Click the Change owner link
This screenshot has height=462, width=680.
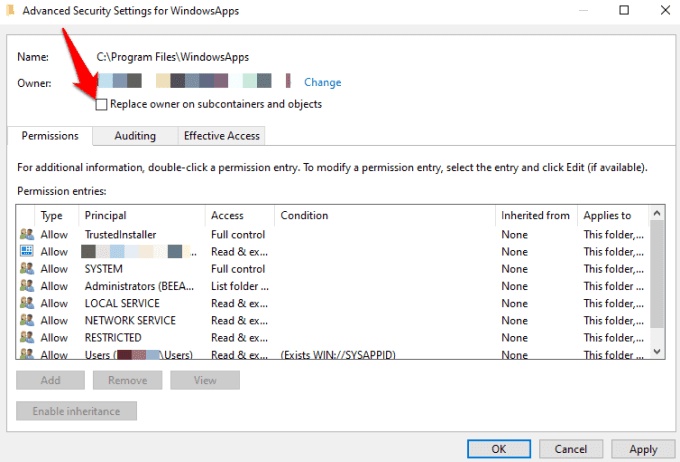(322, 82)
